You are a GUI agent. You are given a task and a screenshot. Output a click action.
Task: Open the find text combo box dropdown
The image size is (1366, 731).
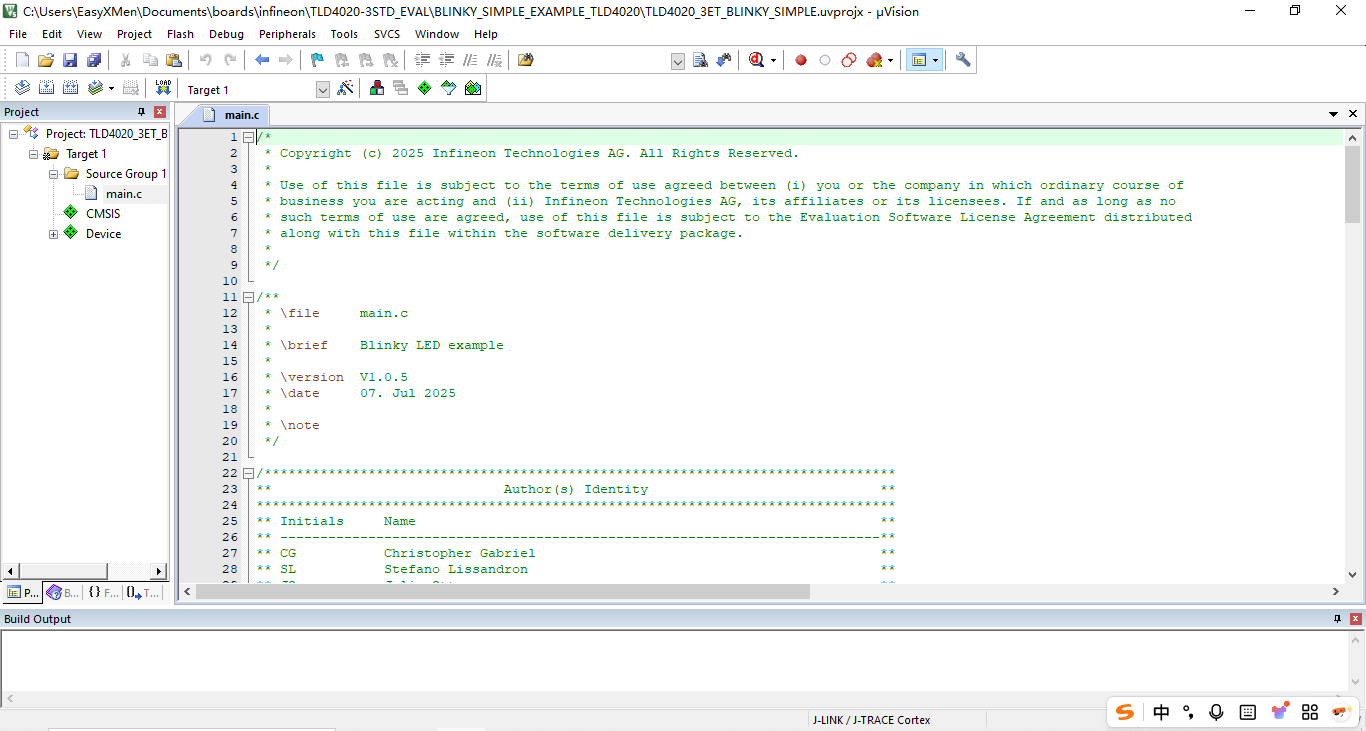click(x=678, y=61)
